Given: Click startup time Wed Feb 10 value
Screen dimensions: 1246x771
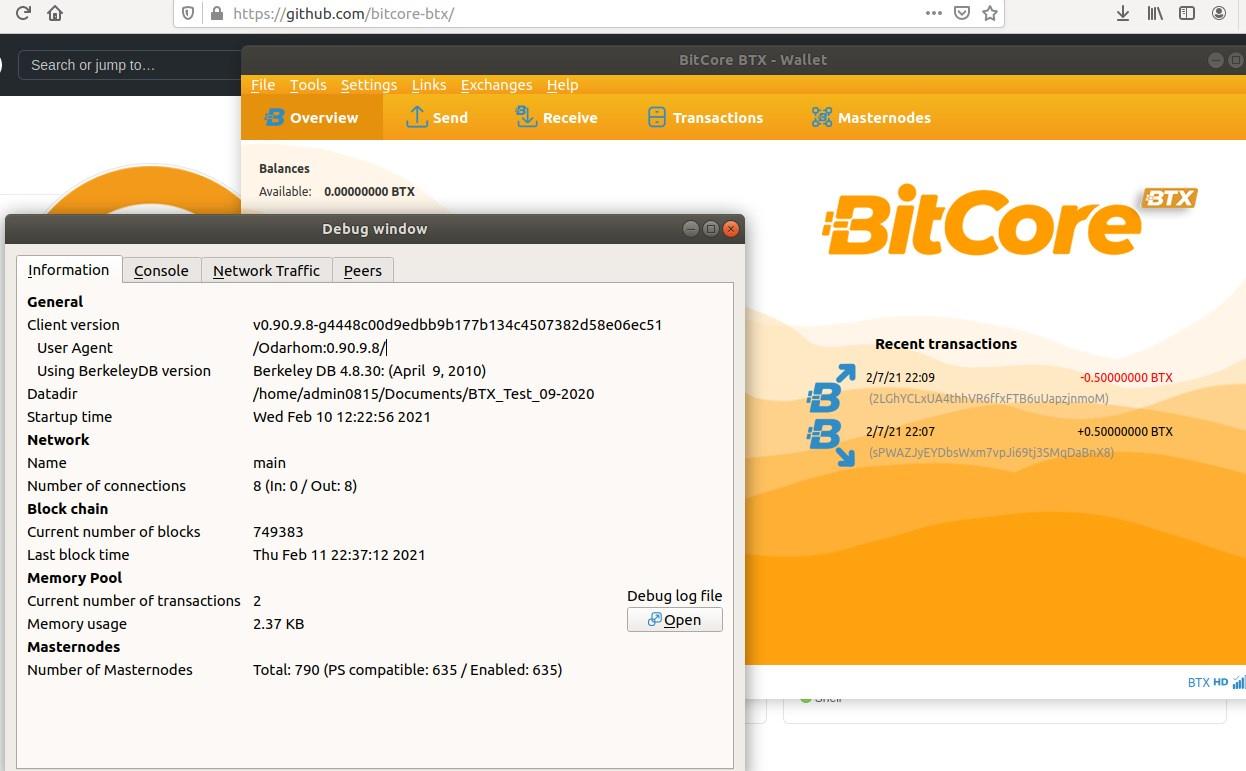Looking at the screenshot, I should pos(342,417).
